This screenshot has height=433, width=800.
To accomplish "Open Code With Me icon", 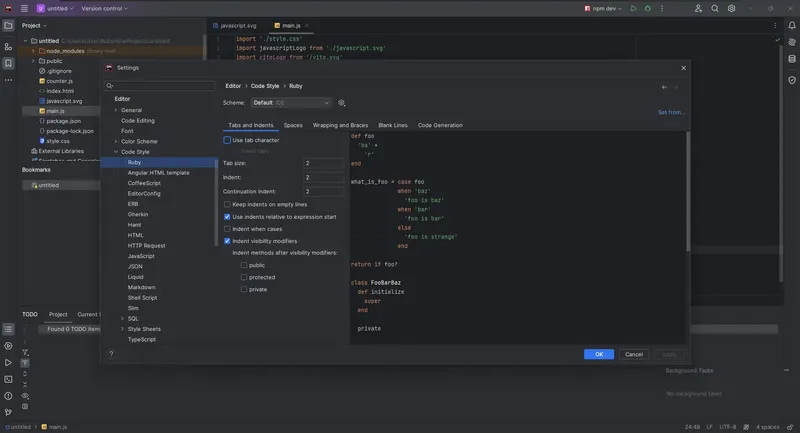I will [698, 9].
